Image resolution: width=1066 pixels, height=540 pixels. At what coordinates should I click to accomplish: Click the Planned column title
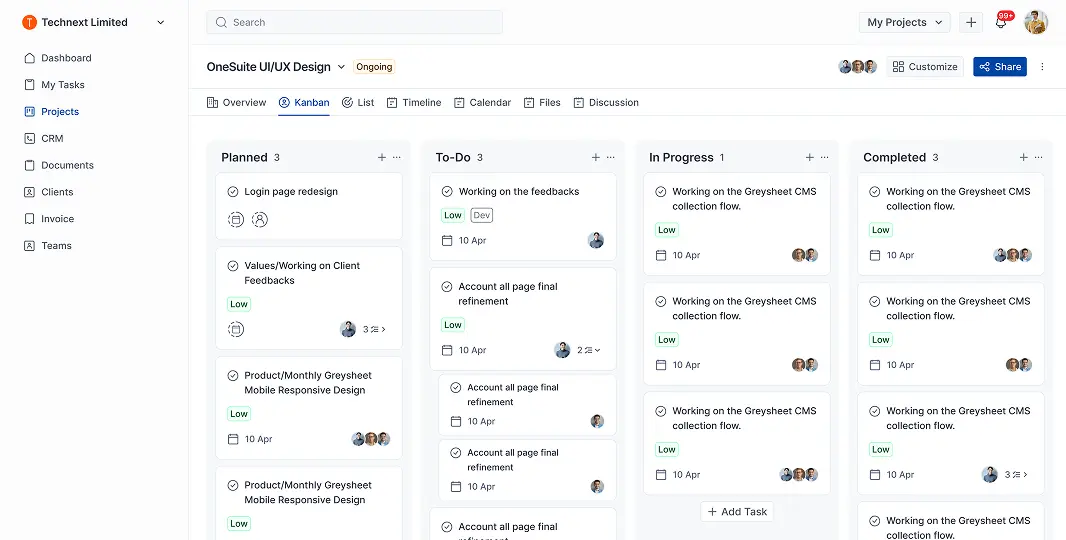tap(244, 157)
